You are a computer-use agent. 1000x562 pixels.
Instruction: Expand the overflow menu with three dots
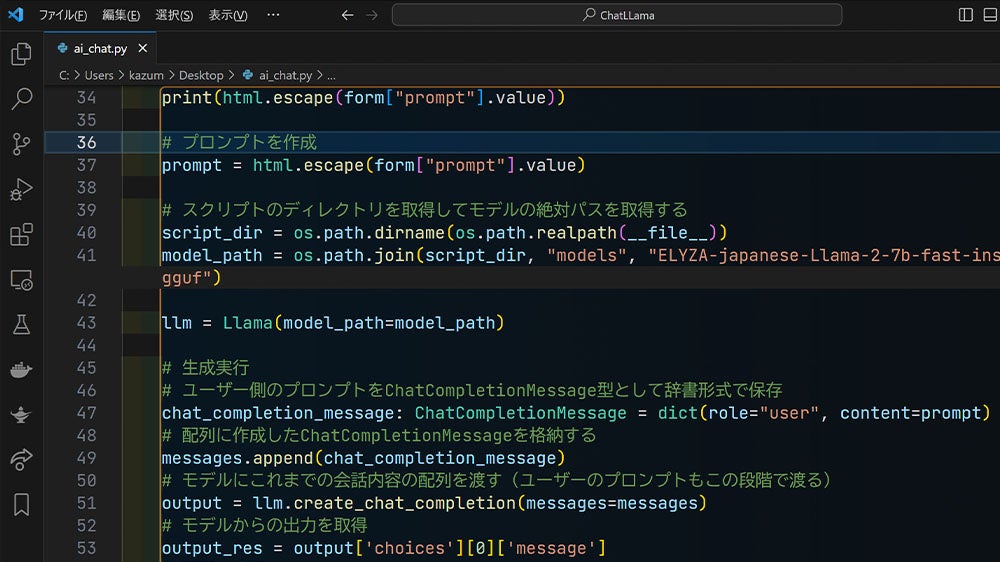pyautogui.click(x=273, y=15)
